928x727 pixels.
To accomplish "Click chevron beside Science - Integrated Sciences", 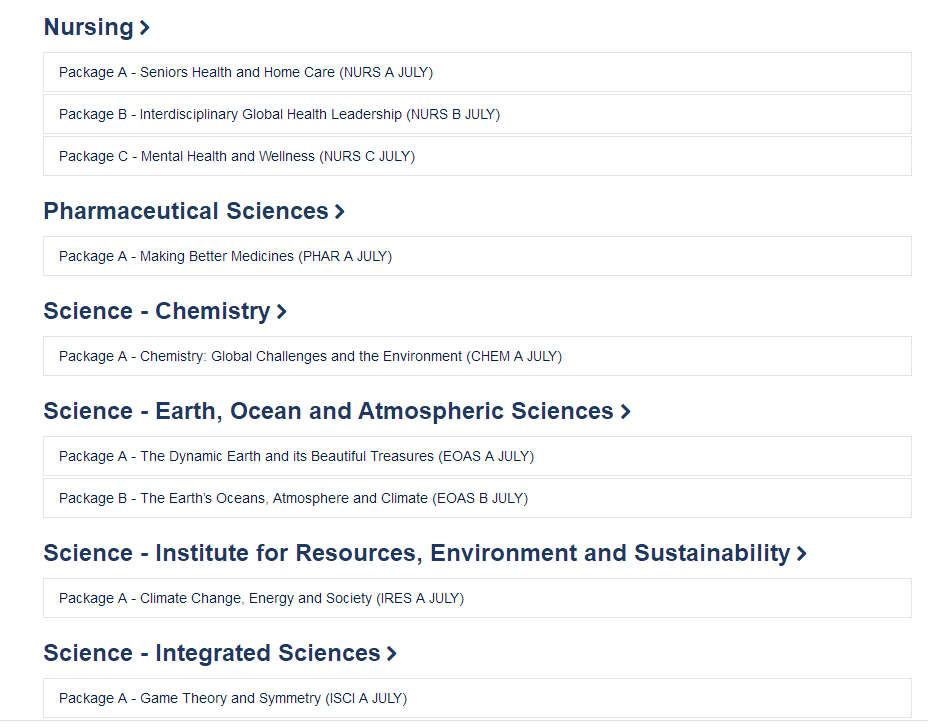I will [x=392, y=654].
